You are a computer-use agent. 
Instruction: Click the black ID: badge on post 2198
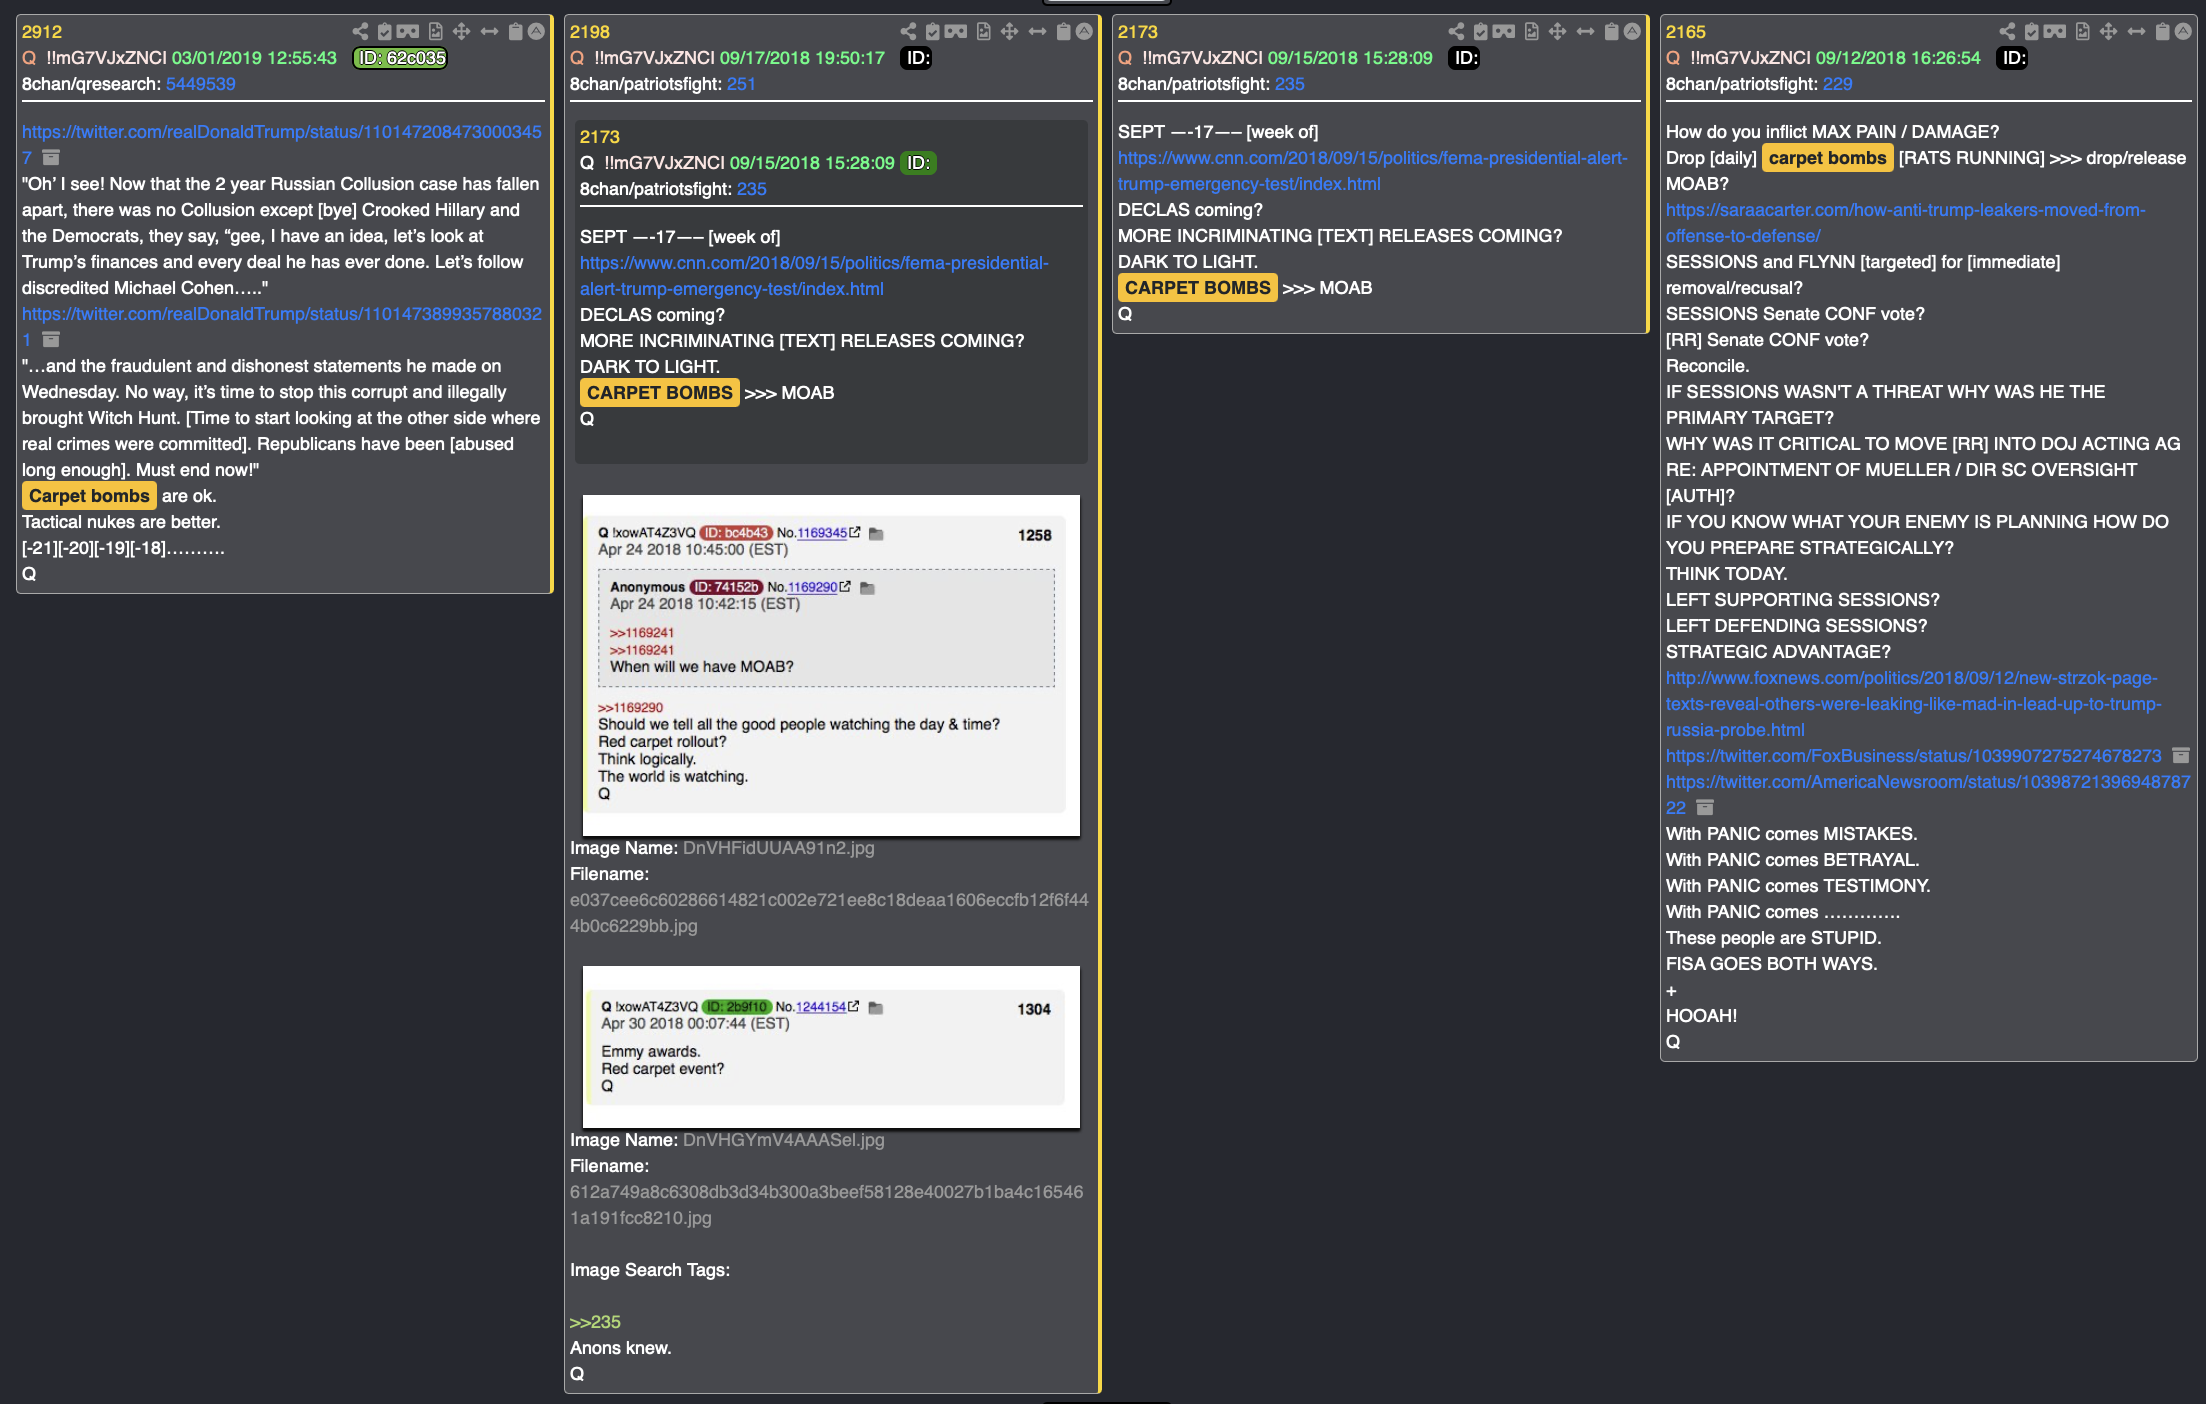pos(917,58)
